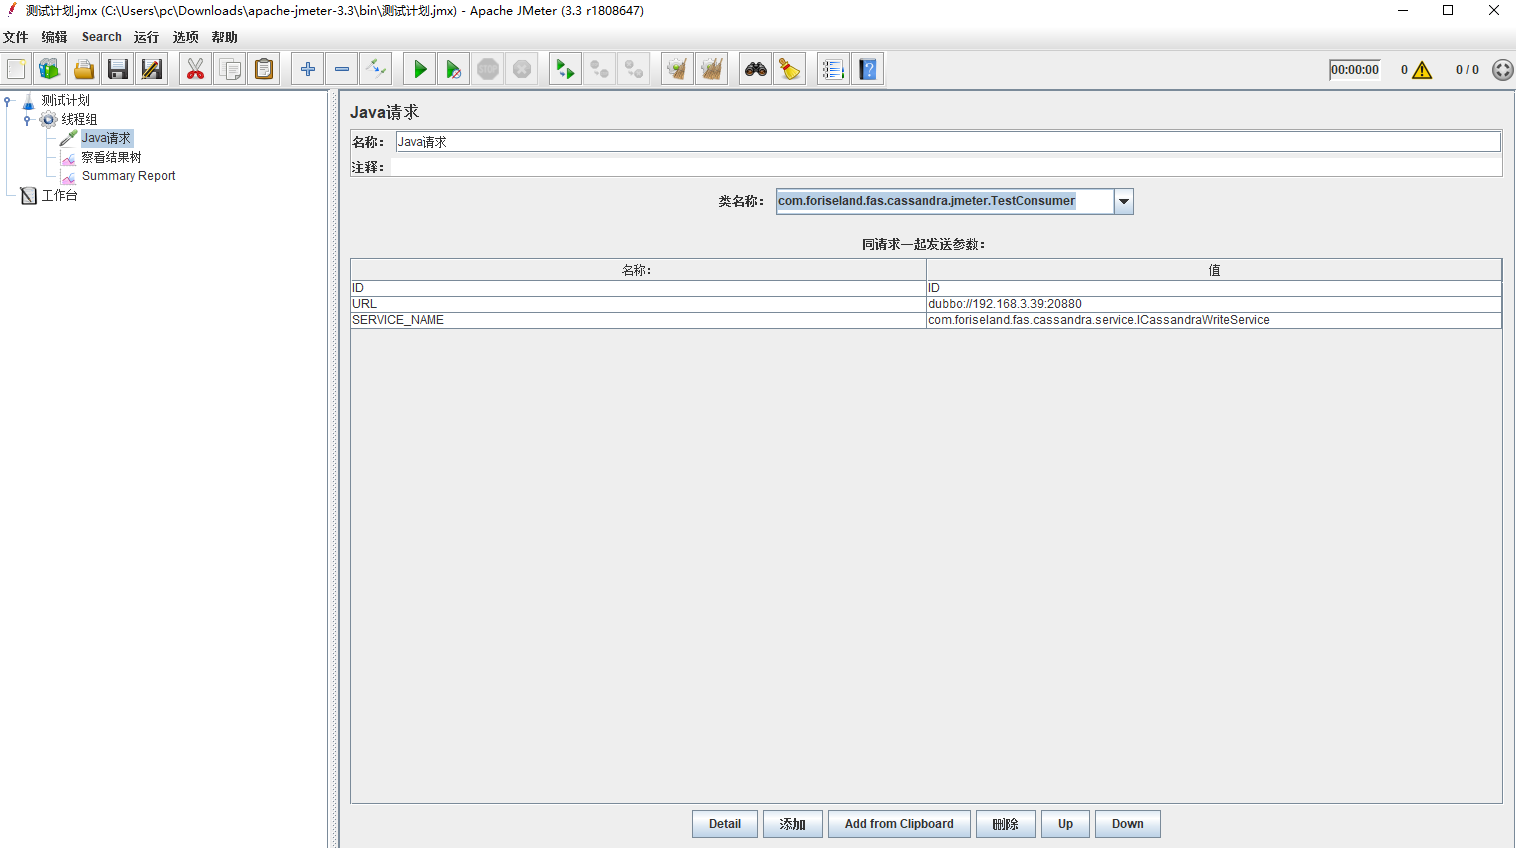Open the 运行 menu
The width and height of the screenshot is (1516, 848).
pyautogui.click(x=146, y=37)
